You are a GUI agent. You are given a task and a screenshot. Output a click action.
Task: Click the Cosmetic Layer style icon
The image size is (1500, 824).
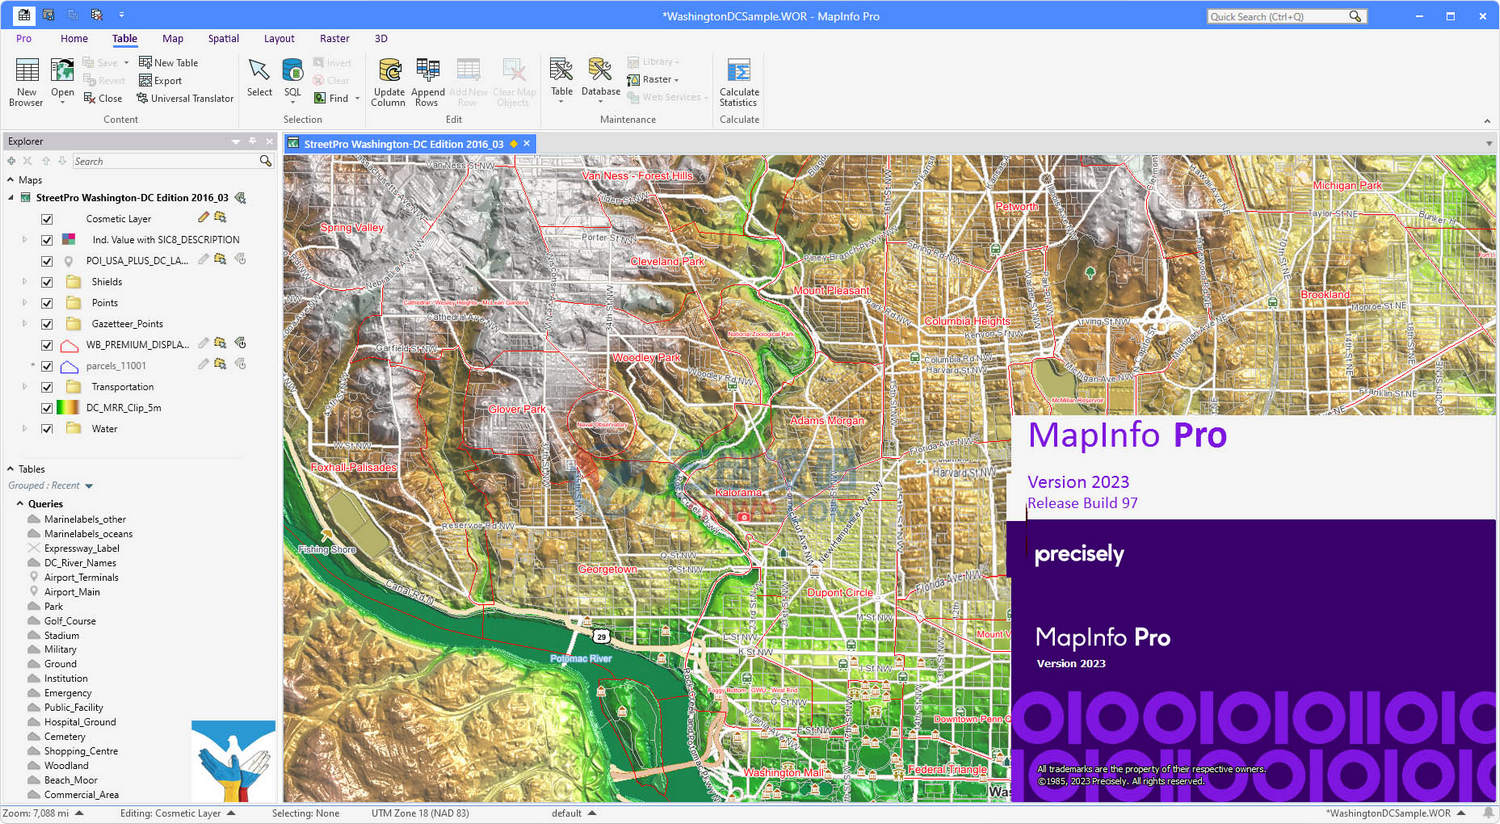220,217
